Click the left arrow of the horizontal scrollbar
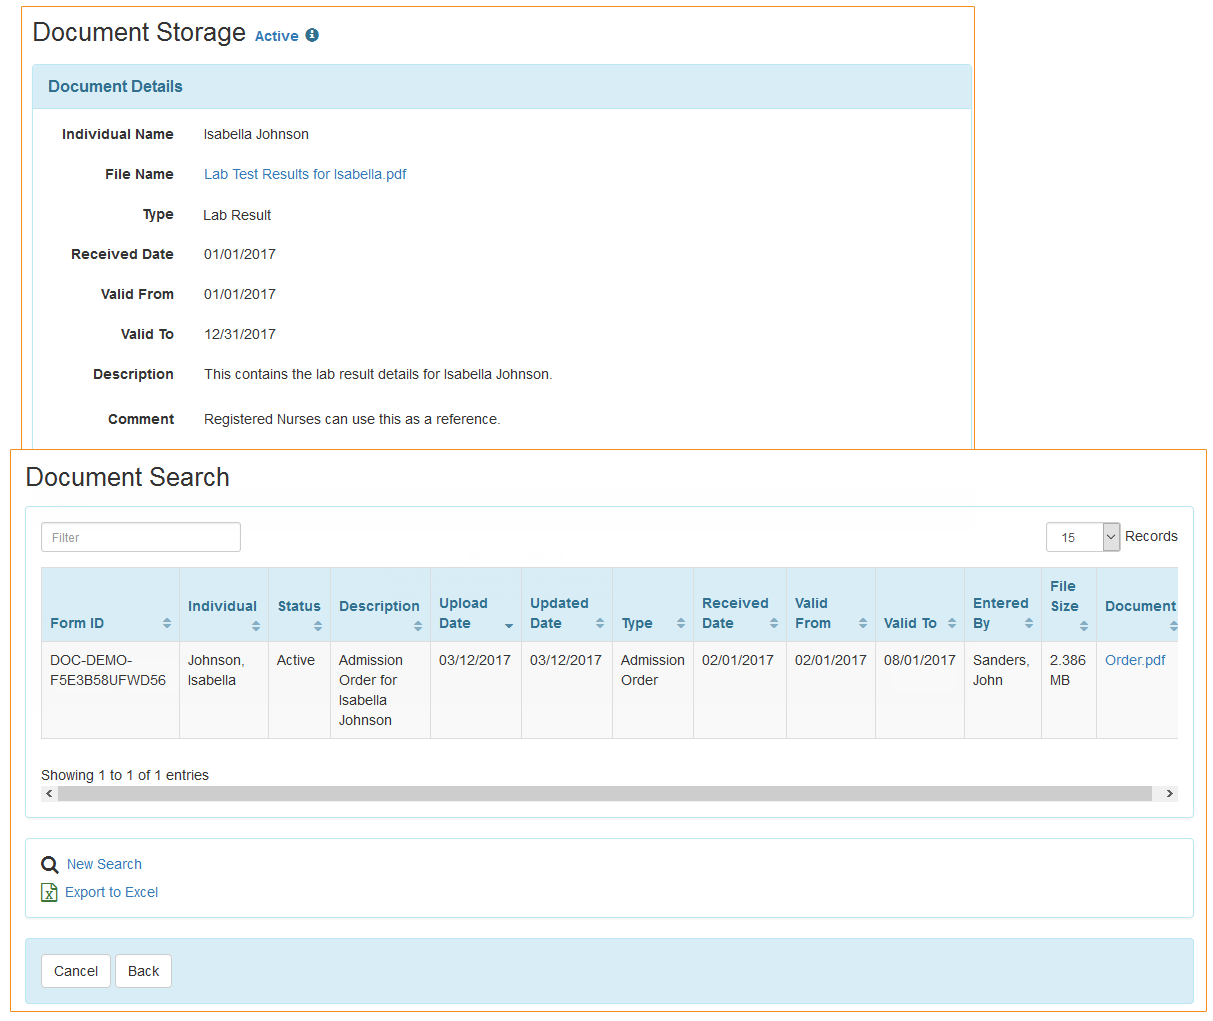This screenshot has height=1021, width=1213. point(48,793)
